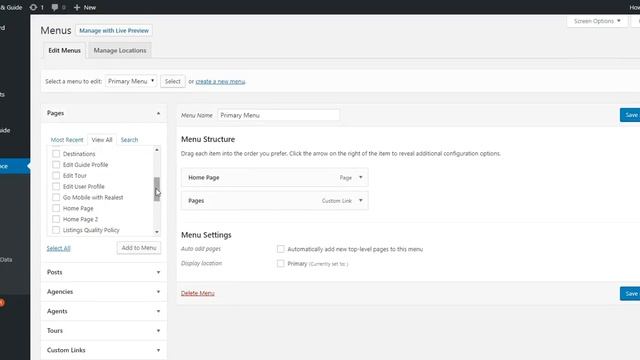
Task: Switch to Edit Menus tab
Action: coord(64,51)
